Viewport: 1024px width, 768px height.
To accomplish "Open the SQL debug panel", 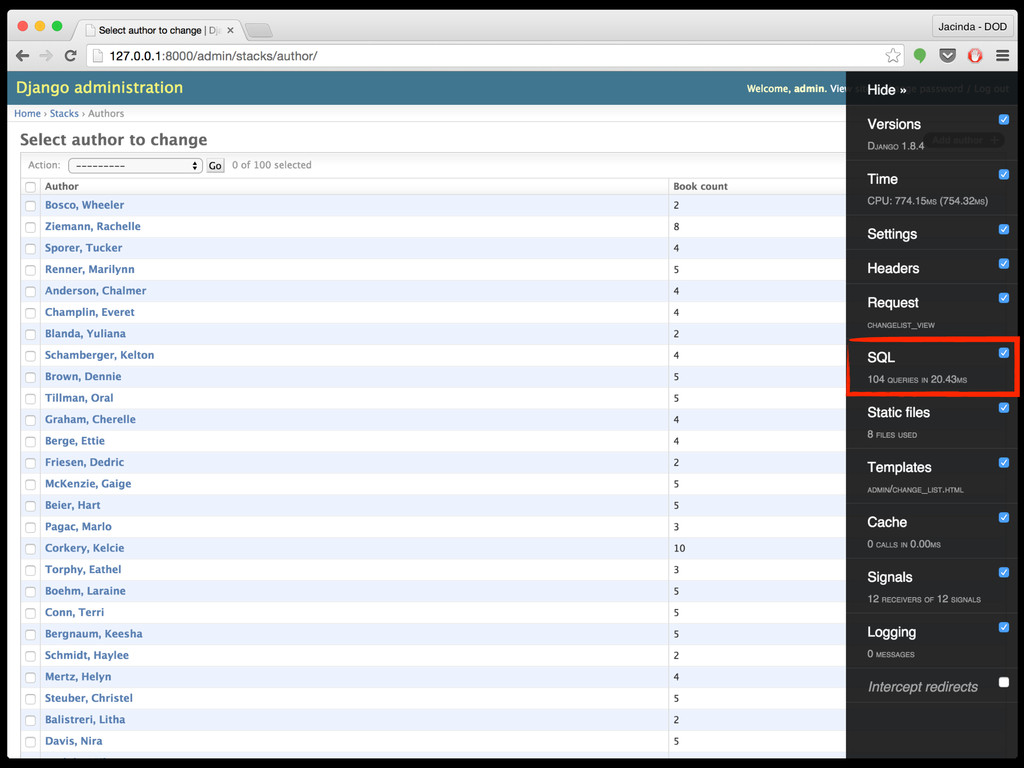I will [881, 357].
